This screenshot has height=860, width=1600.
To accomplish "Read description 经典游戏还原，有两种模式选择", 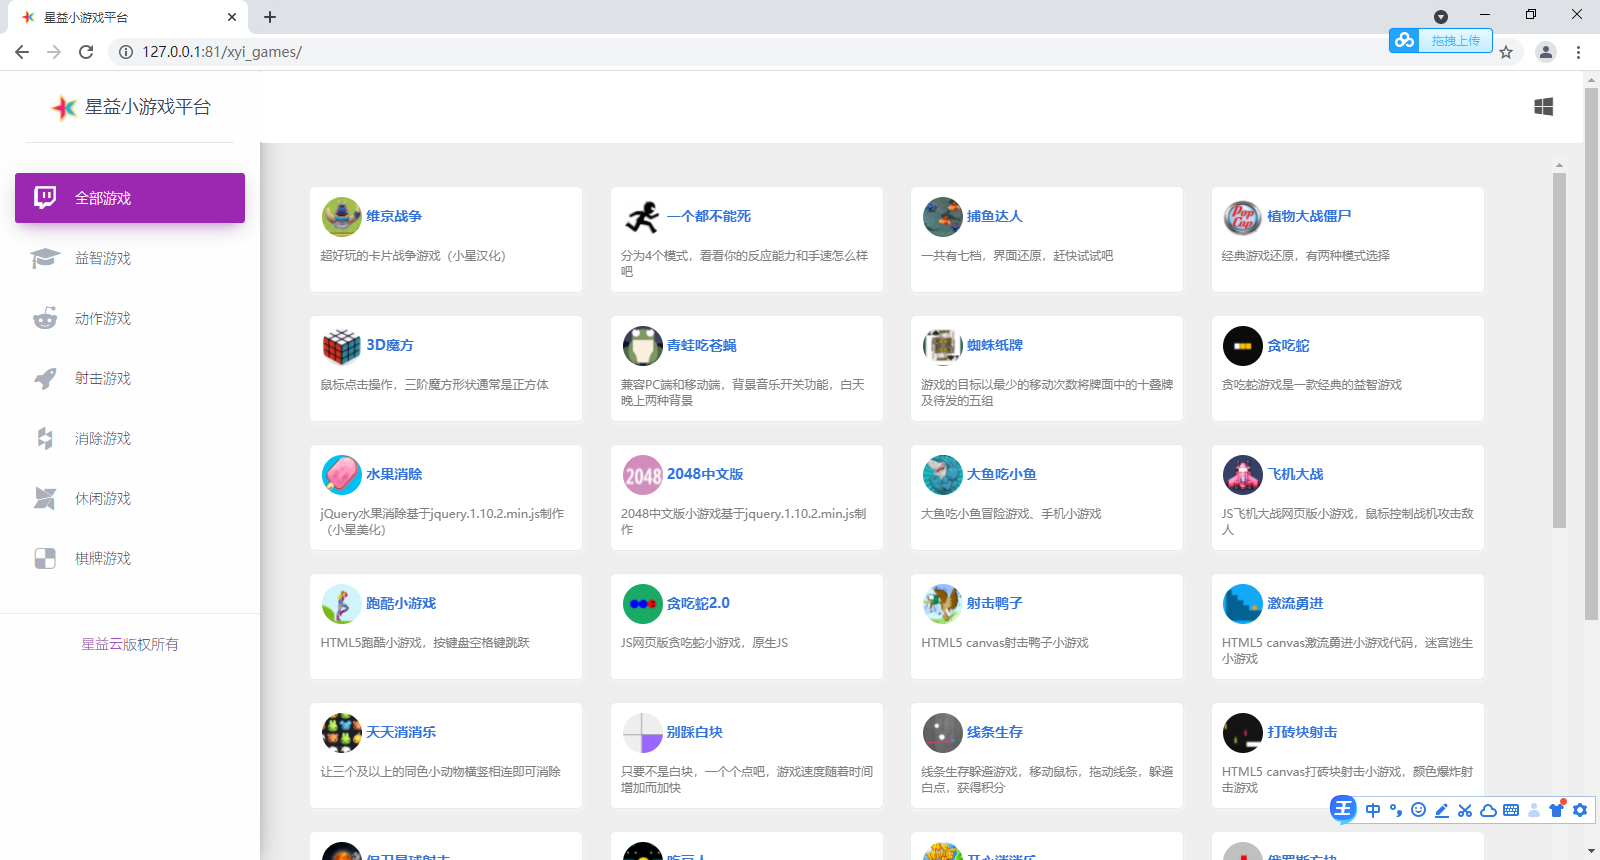I will (1306, 256).
